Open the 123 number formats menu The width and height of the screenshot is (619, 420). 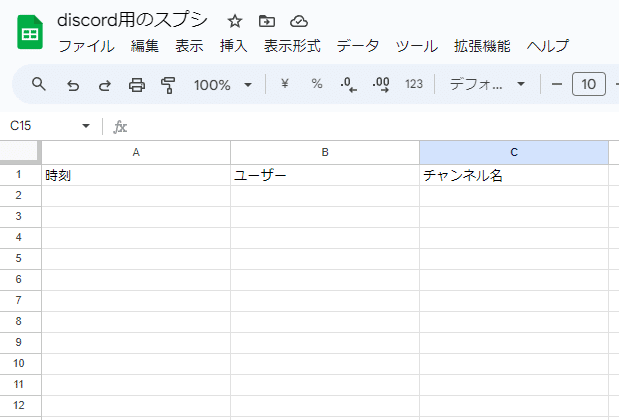tap(414, 84)
